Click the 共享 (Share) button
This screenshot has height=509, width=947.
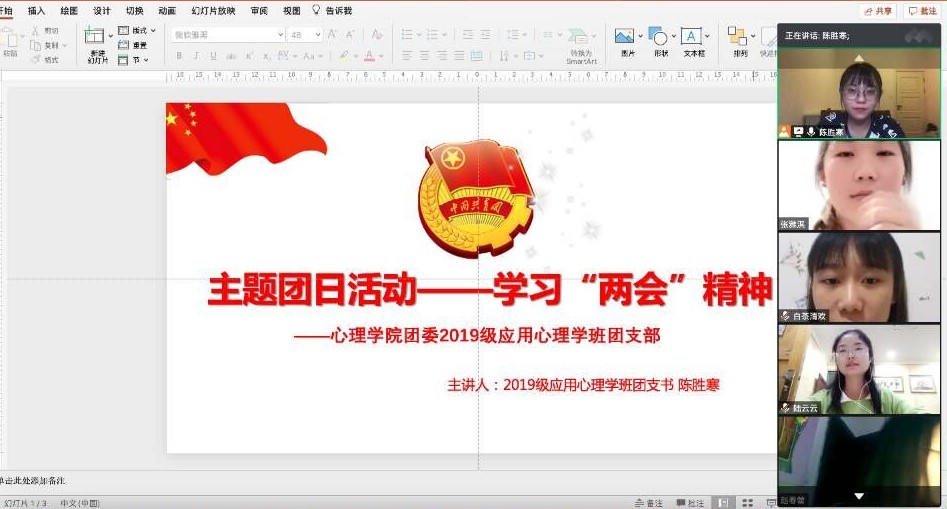point(878,11)
